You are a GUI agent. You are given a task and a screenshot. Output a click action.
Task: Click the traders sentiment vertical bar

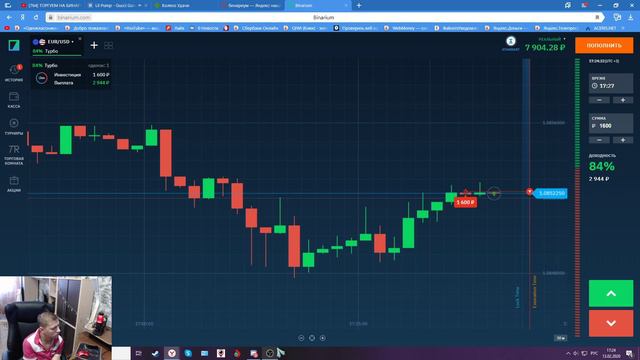577,198
